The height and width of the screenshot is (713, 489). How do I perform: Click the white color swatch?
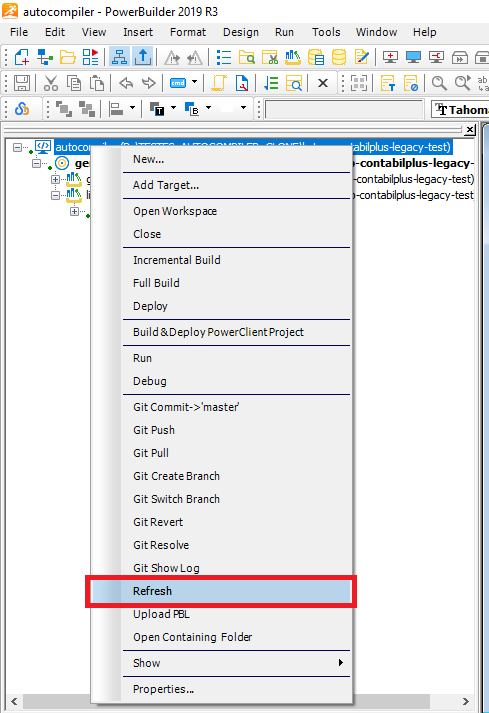(x=227, y=109)
